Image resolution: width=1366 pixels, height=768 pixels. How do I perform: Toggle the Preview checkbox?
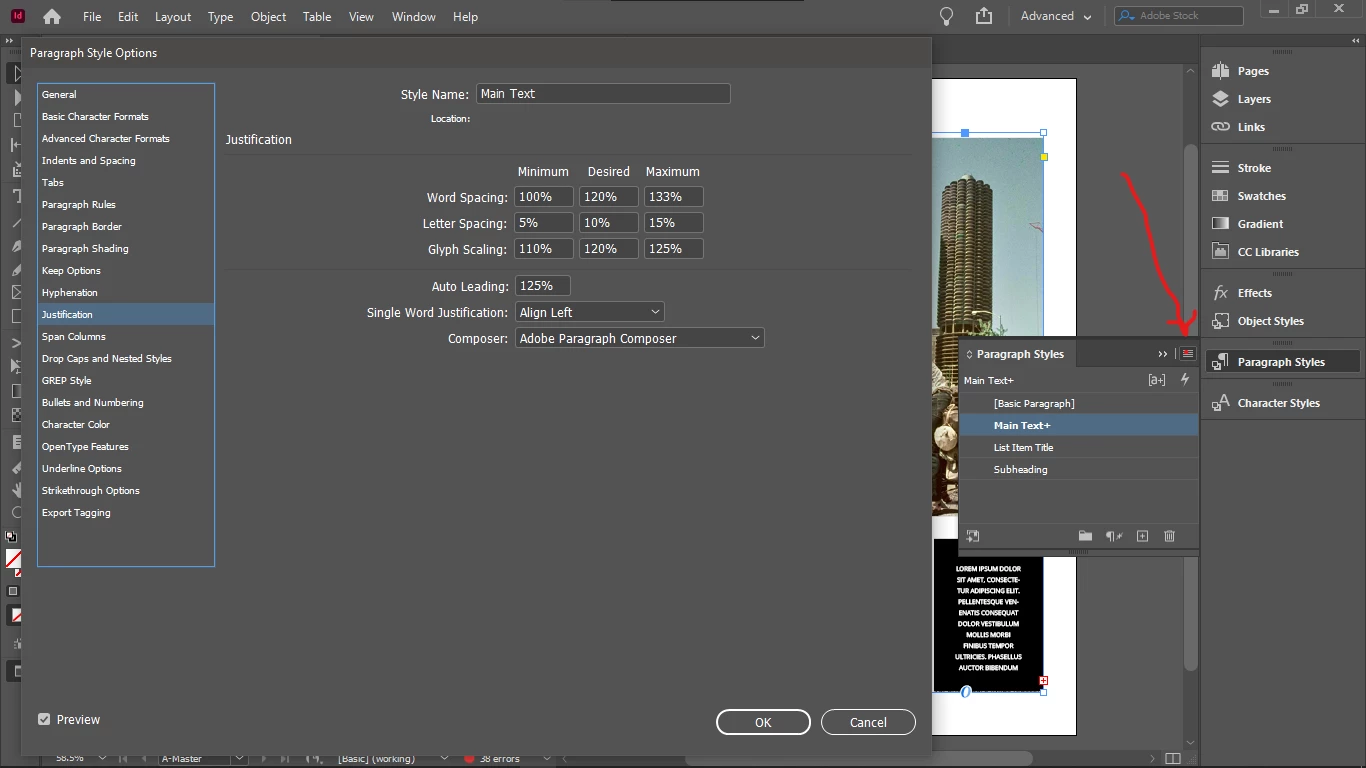(x=44, y=719)
